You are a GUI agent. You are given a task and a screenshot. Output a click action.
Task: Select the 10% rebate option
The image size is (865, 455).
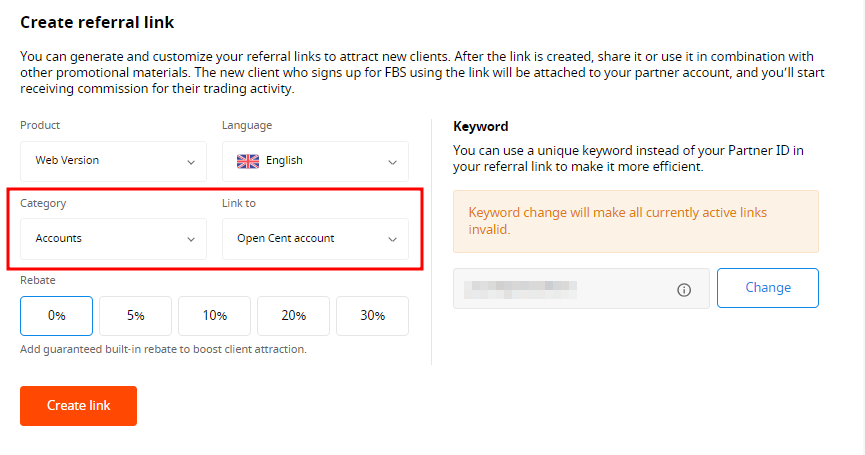click(214, 316)
